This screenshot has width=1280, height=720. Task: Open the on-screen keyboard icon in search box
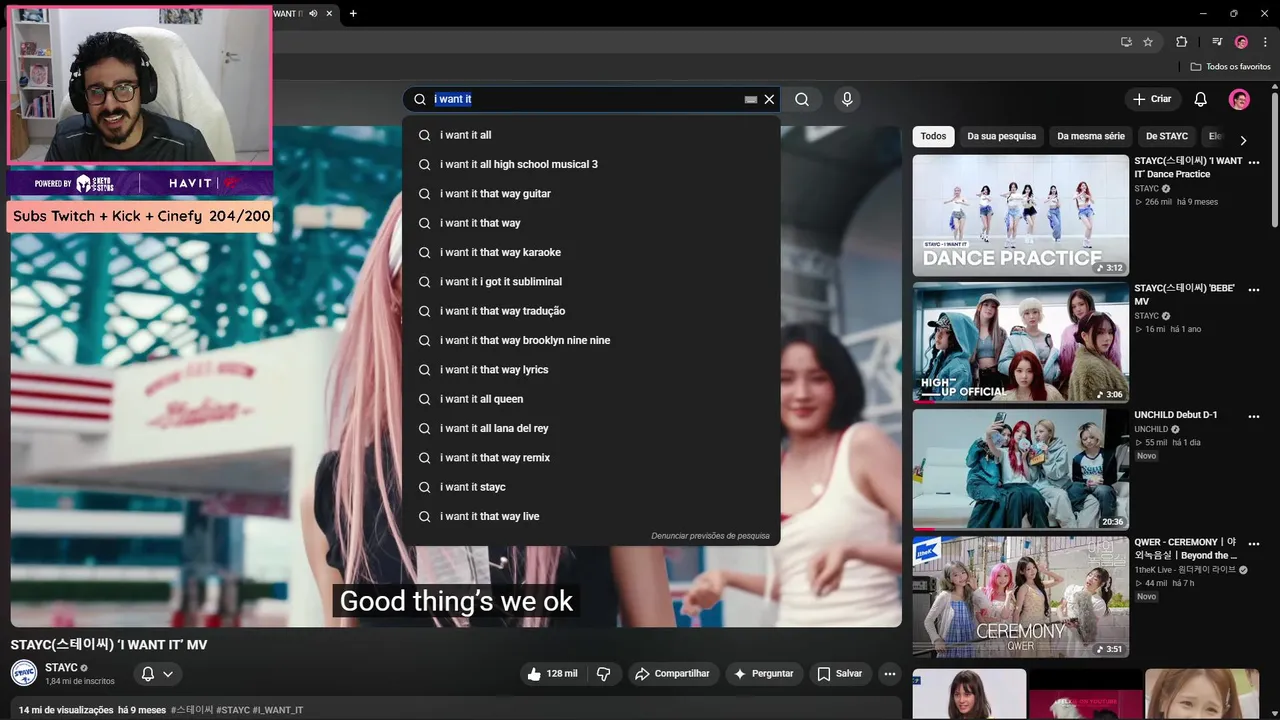(x=751, y=100)
